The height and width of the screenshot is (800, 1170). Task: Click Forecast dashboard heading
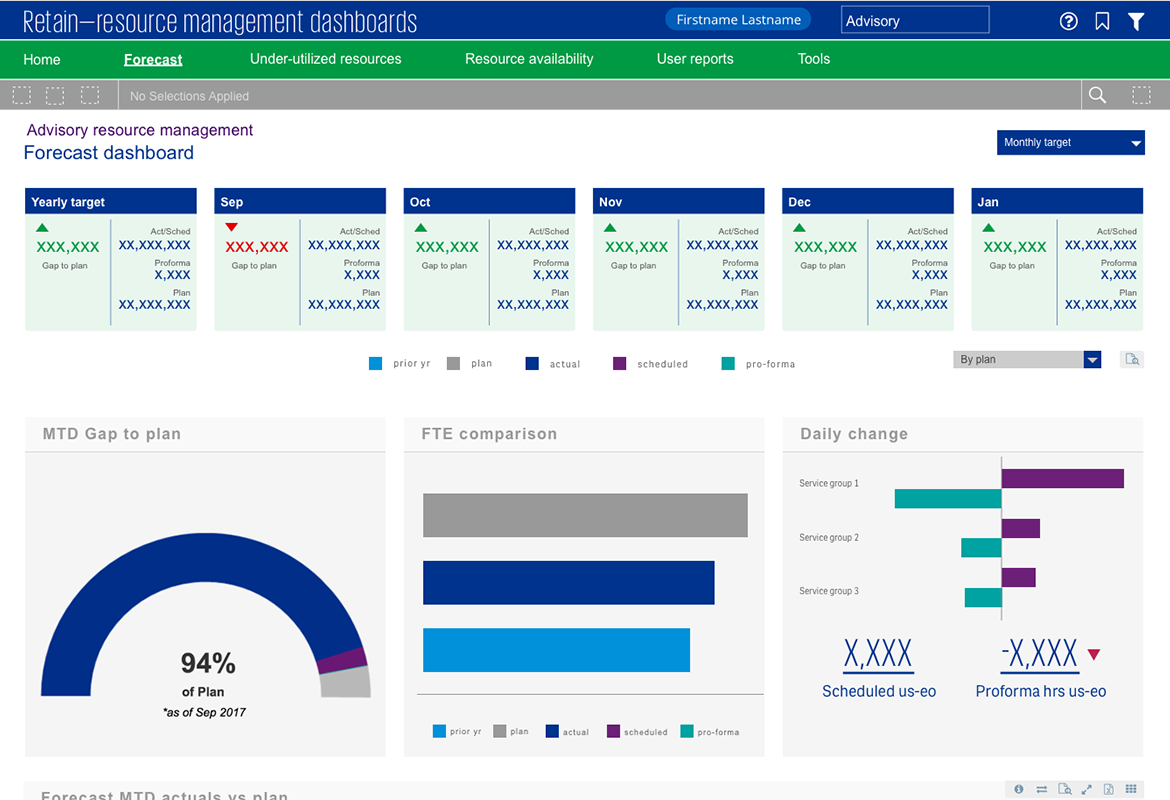point(109,153)
